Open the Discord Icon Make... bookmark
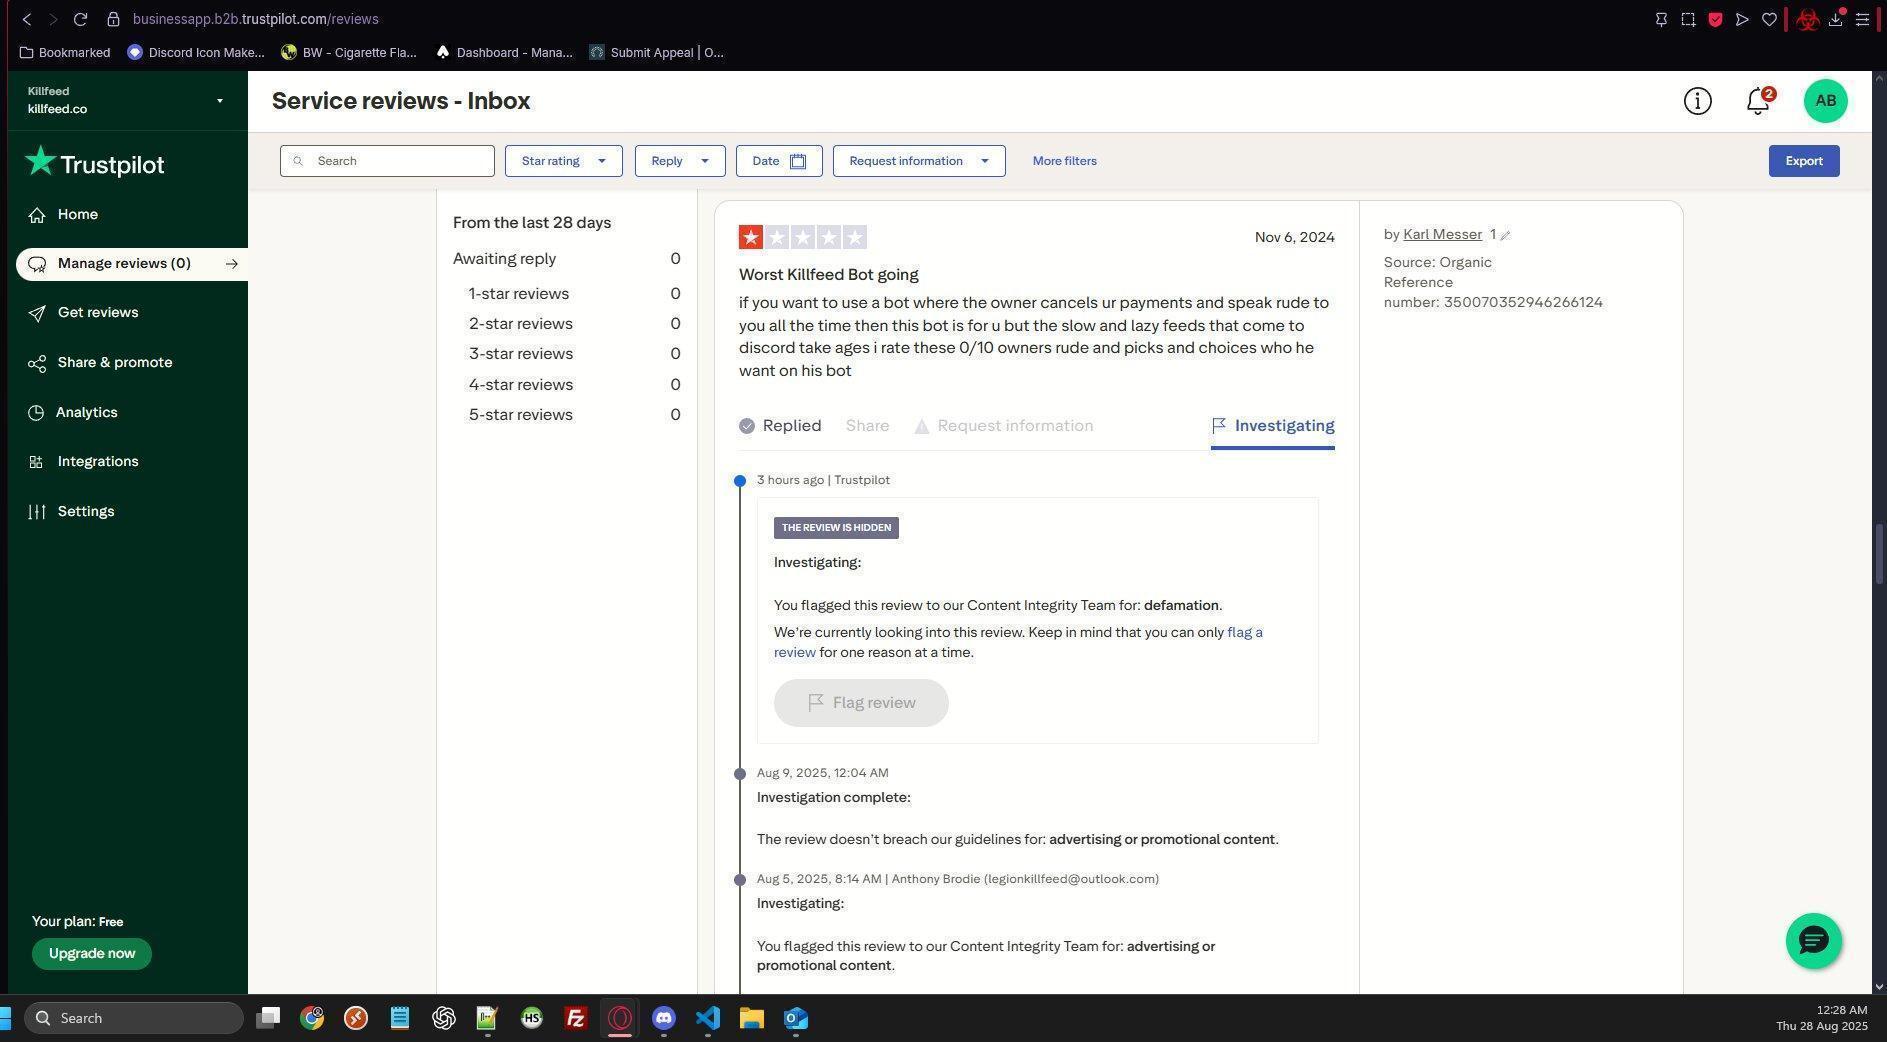The height and width of the screenshot is (1042, 1887). point(196,52)
